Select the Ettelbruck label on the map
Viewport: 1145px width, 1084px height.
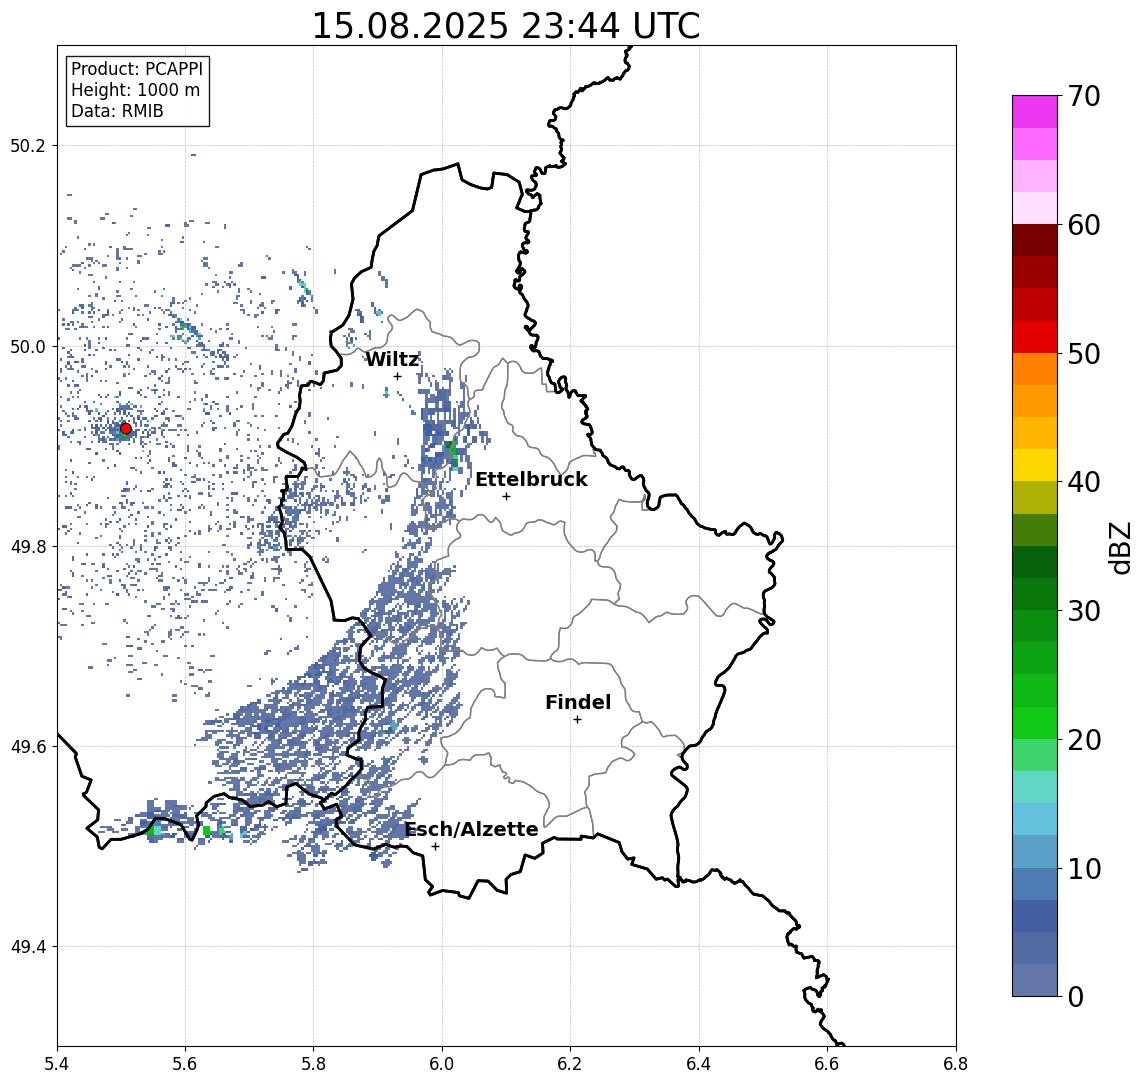pyautogui.click(x=531, y=479)
